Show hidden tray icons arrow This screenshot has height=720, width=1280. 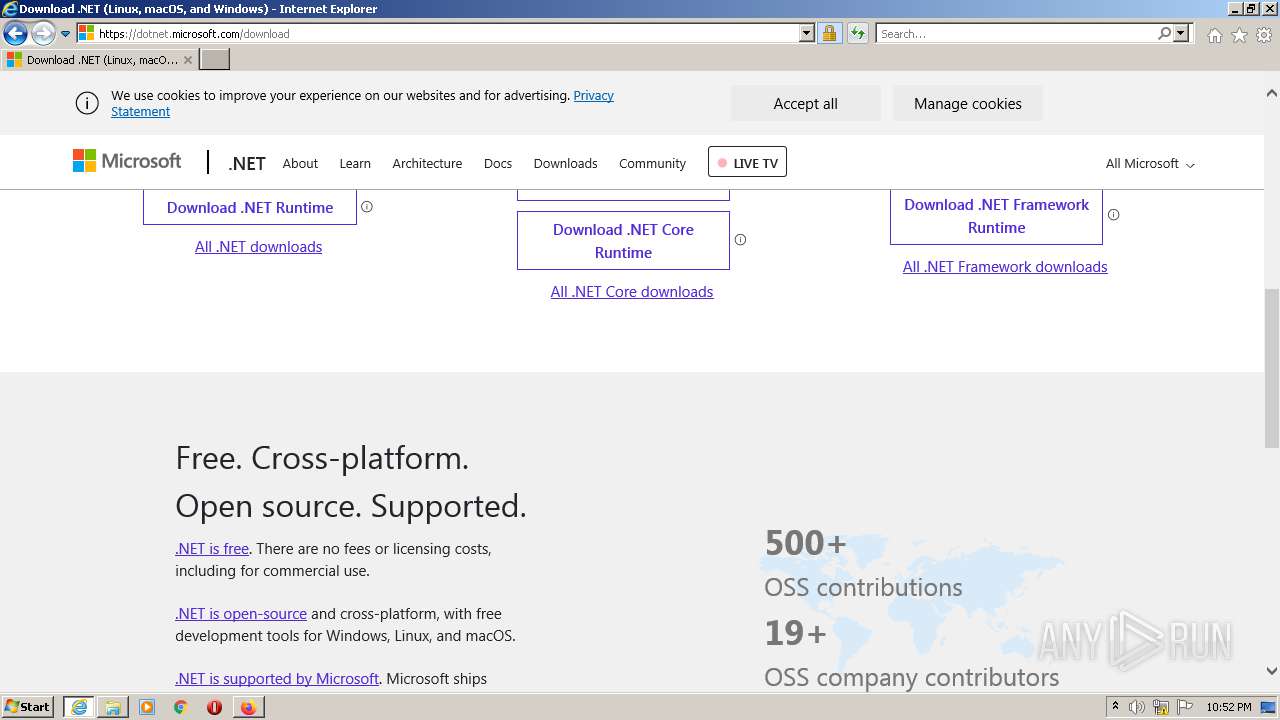1115,707
